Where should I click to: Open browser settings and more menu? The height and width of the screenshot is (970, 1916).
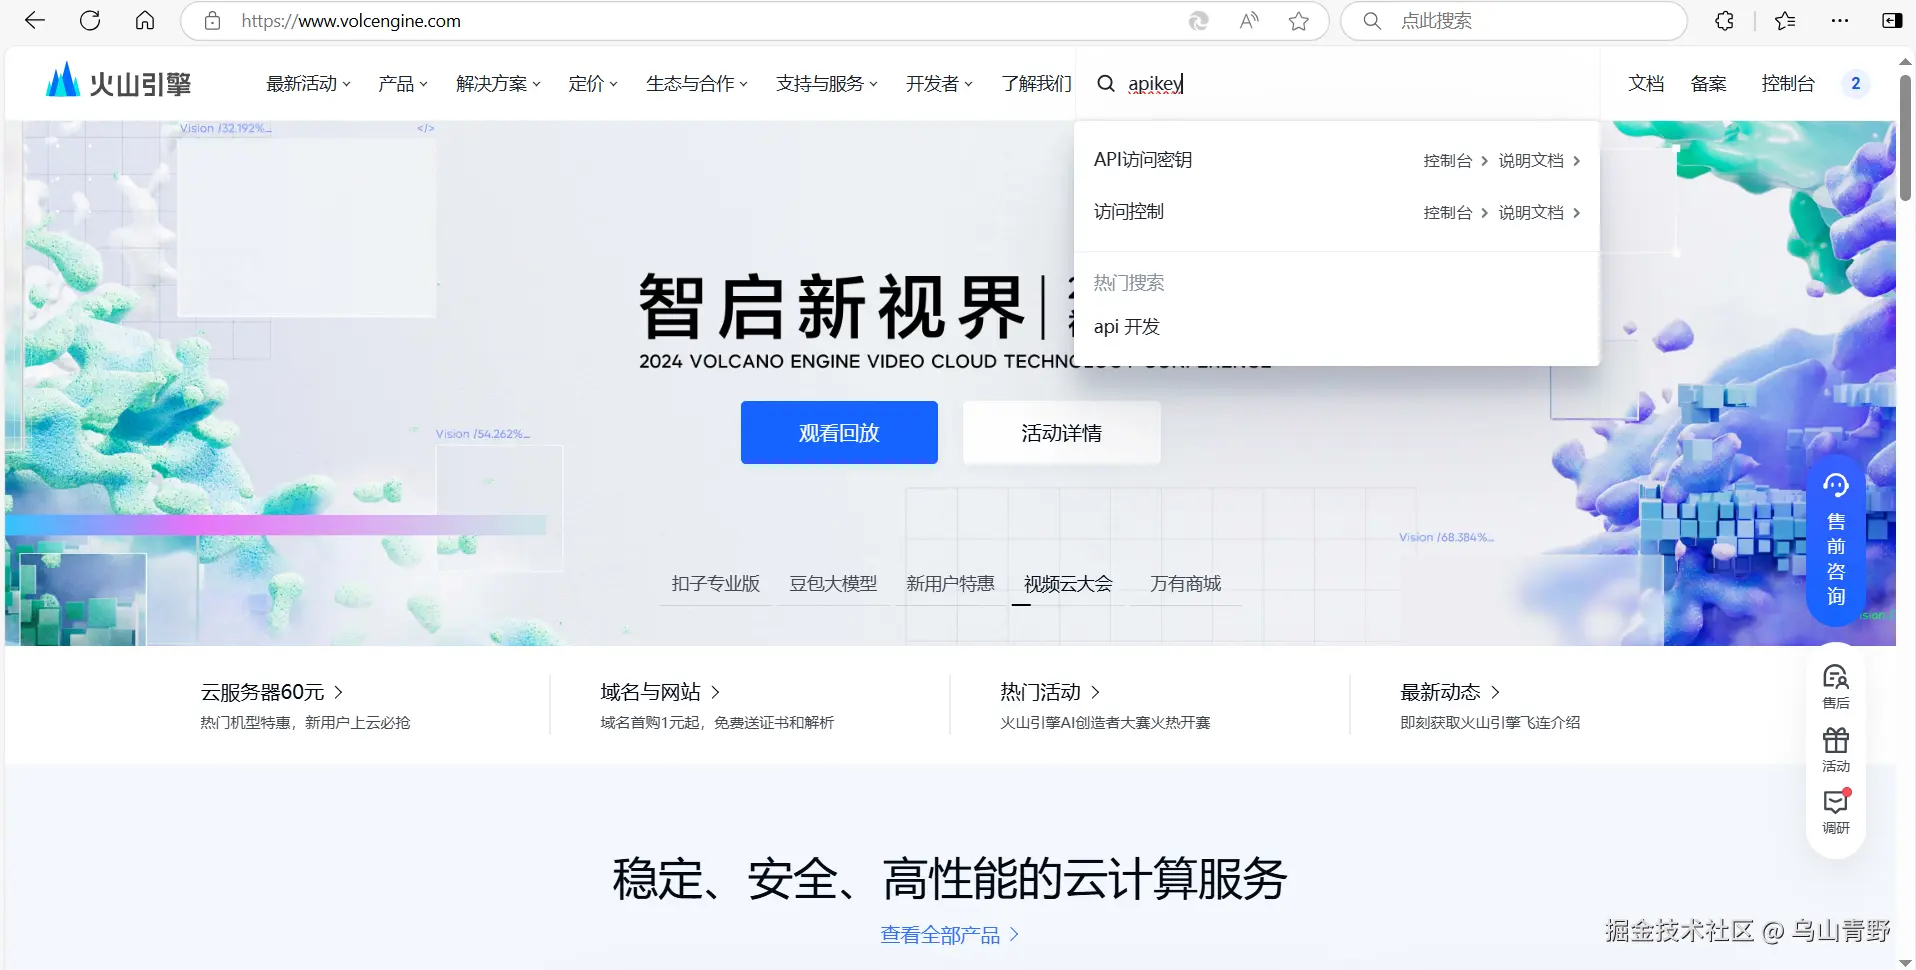tap(1840, 21)
